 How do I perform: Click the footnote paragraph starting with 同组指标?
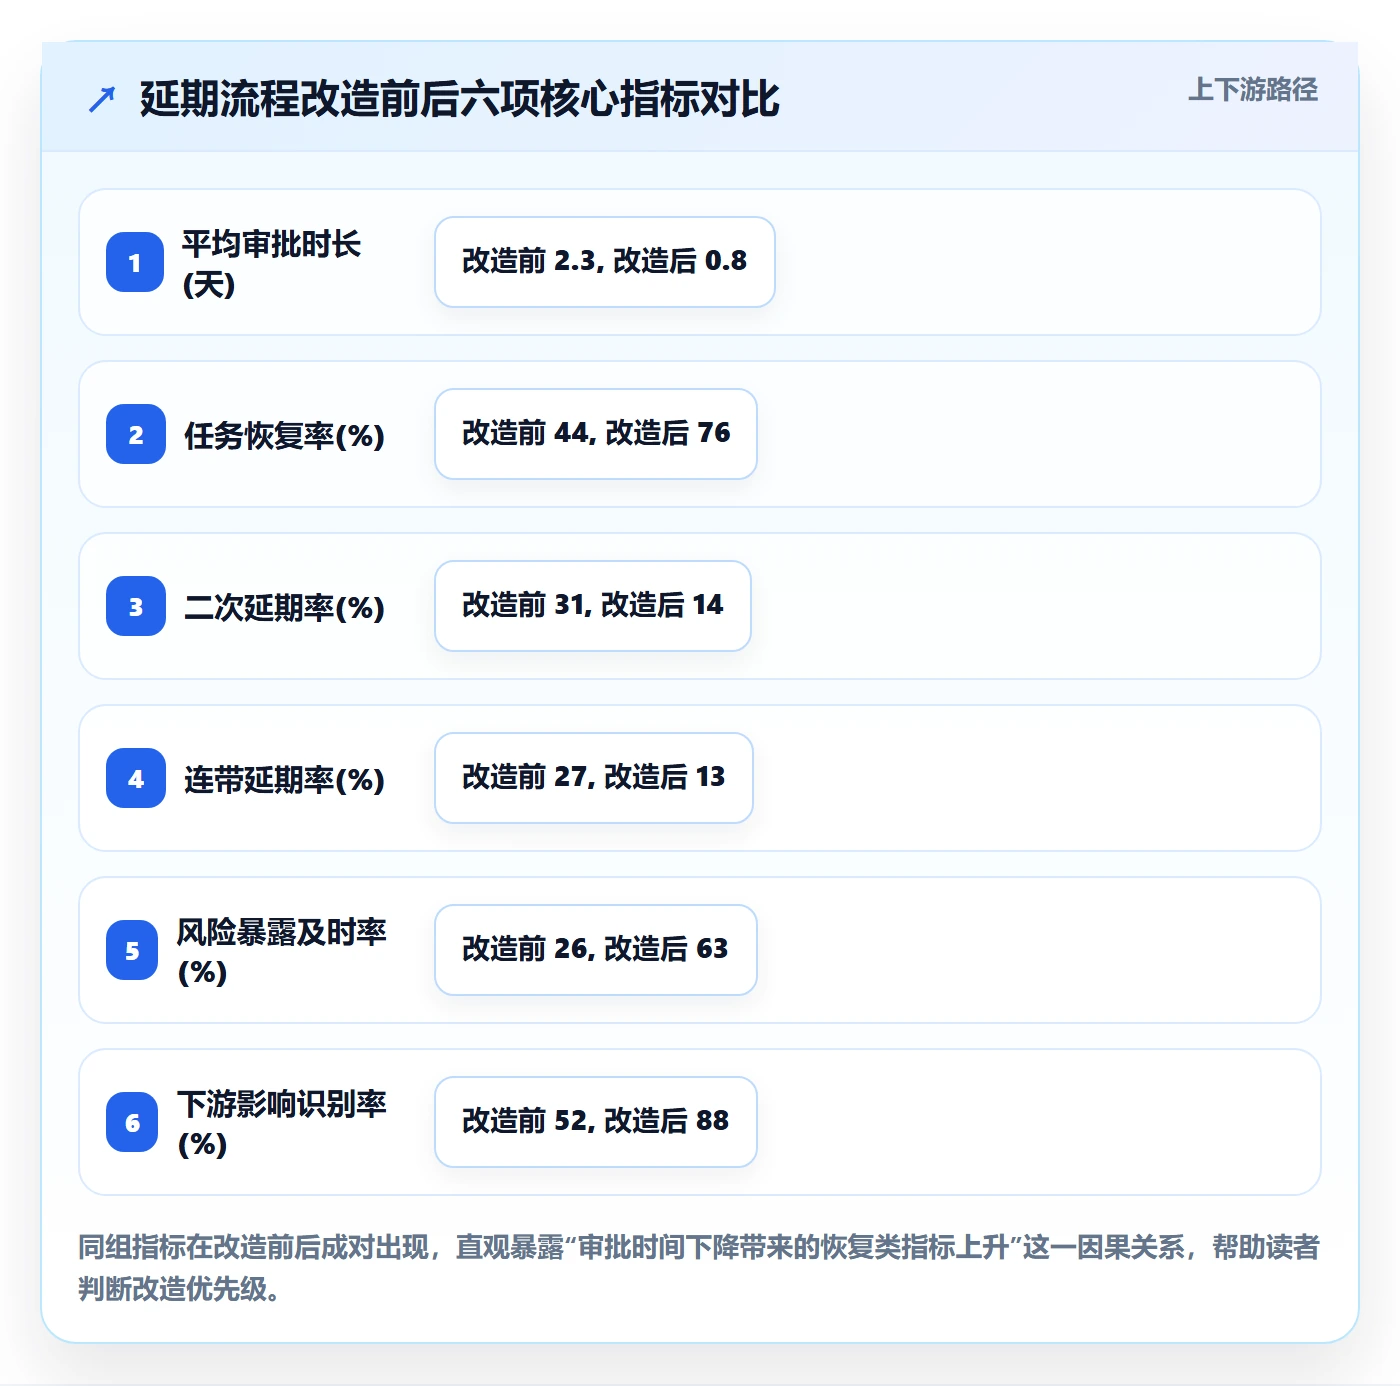click(x=699, y=1268)
